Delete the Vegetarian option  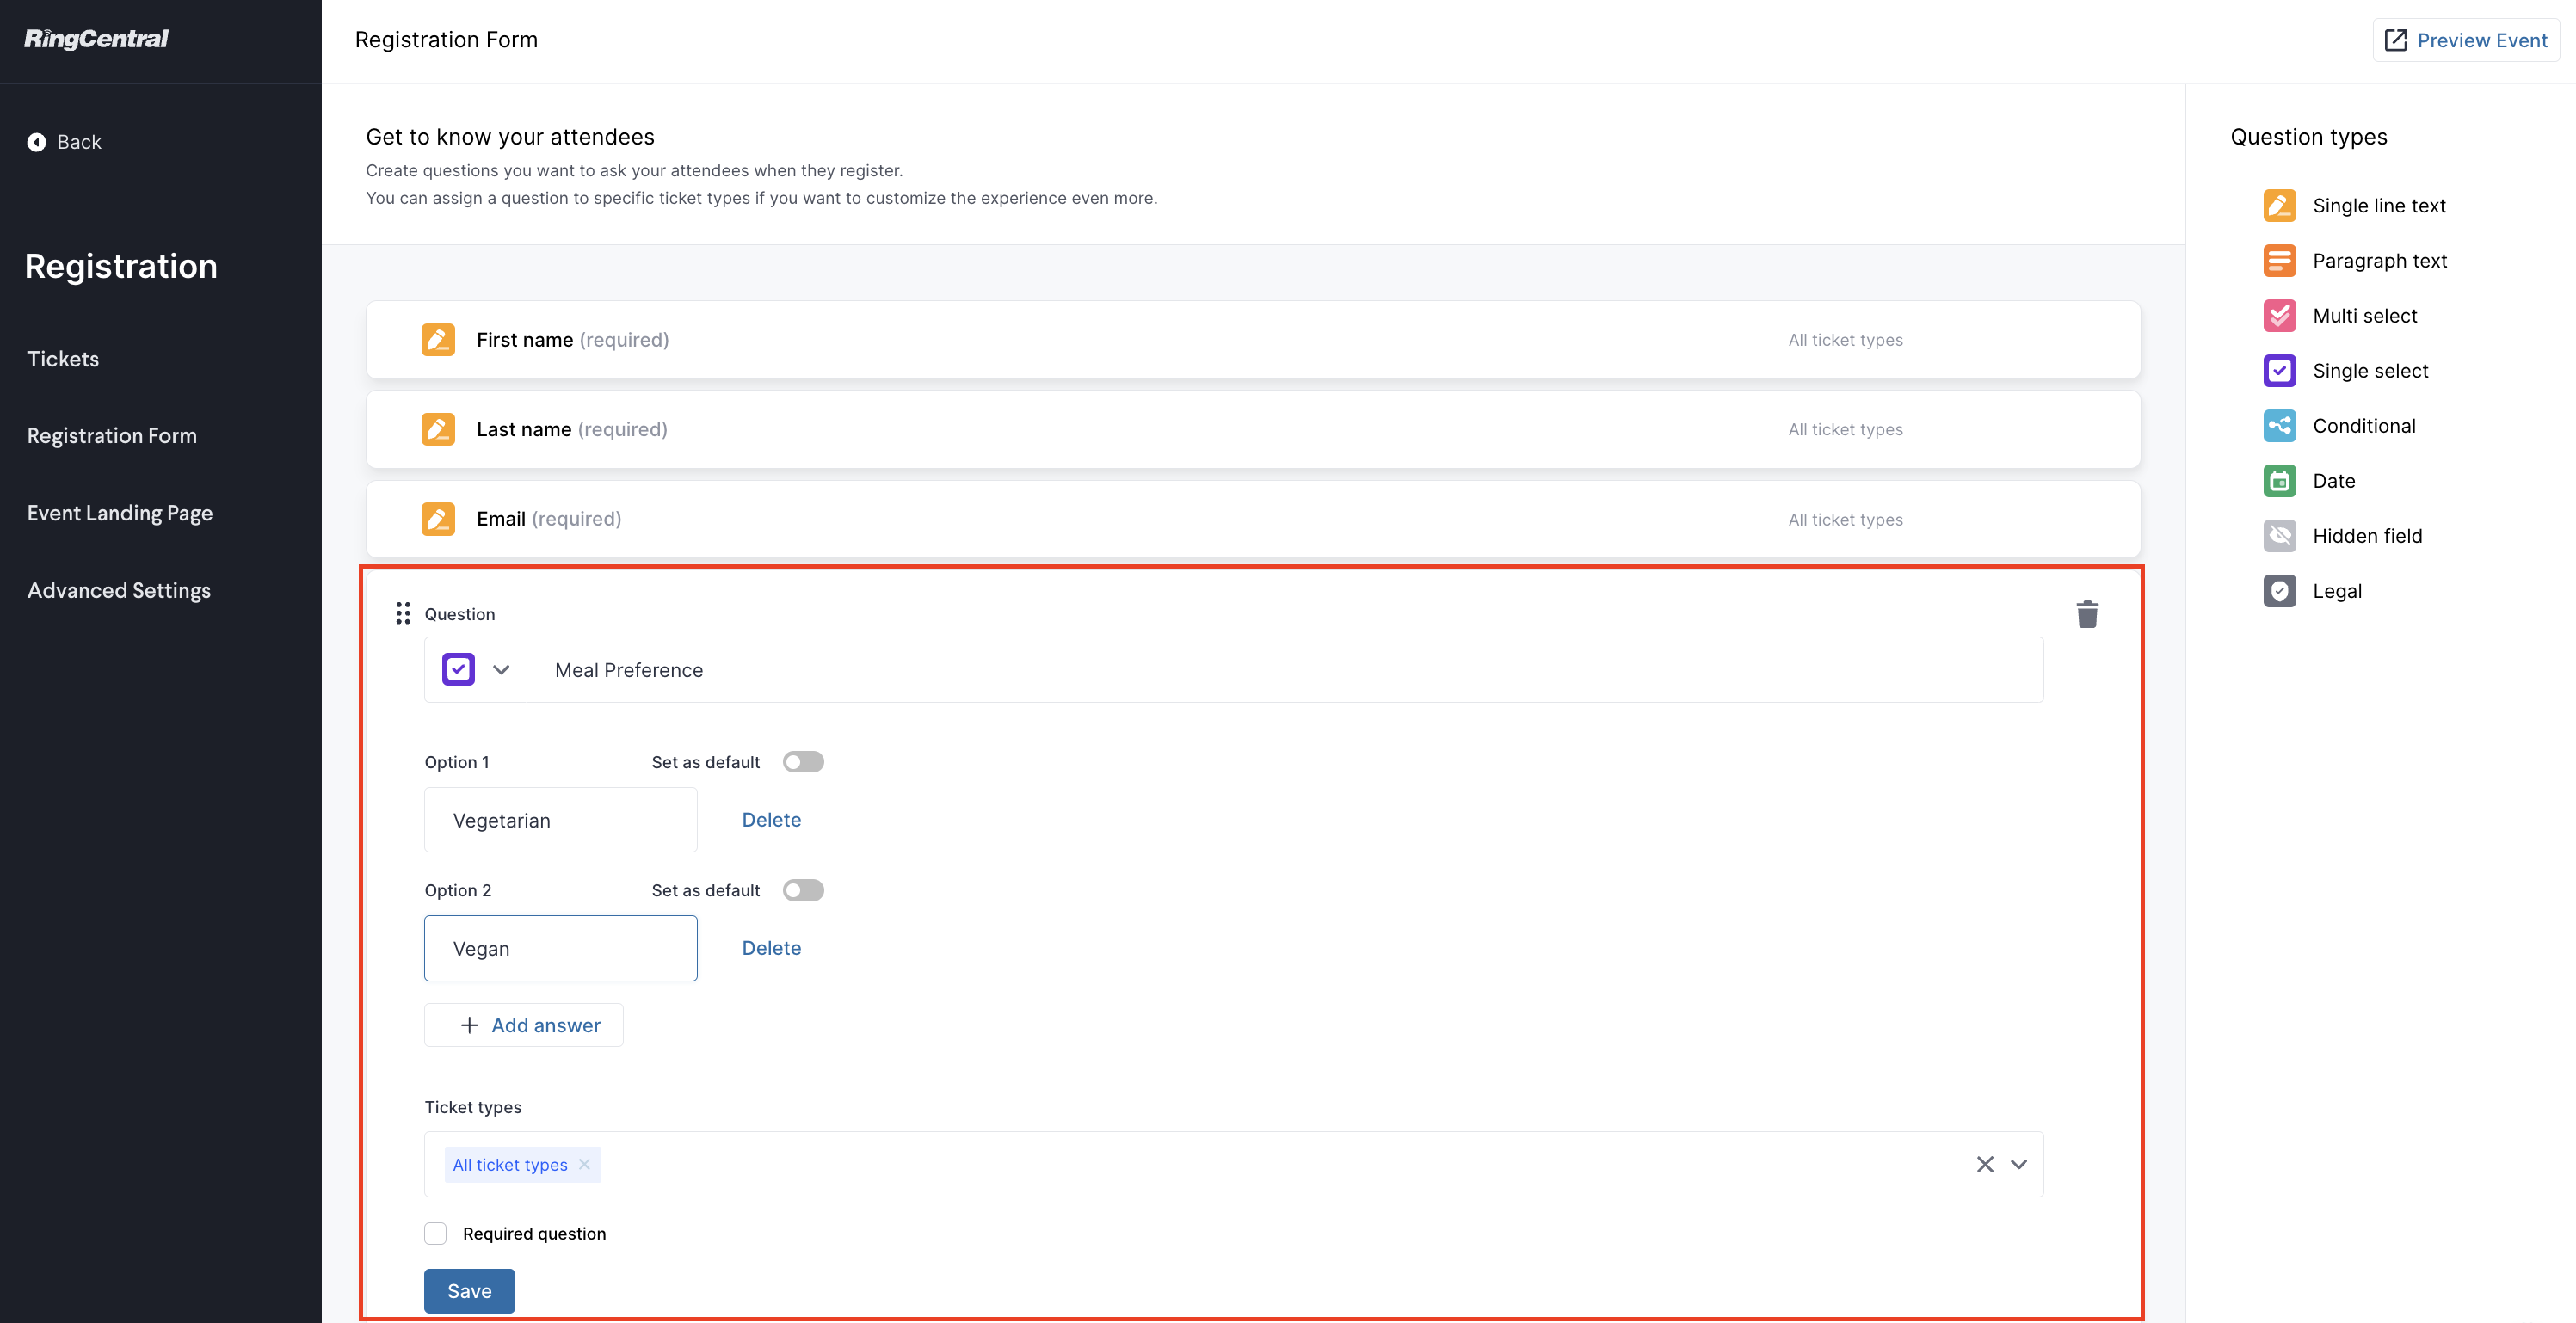pyautogui.click(x=771, y=820)
